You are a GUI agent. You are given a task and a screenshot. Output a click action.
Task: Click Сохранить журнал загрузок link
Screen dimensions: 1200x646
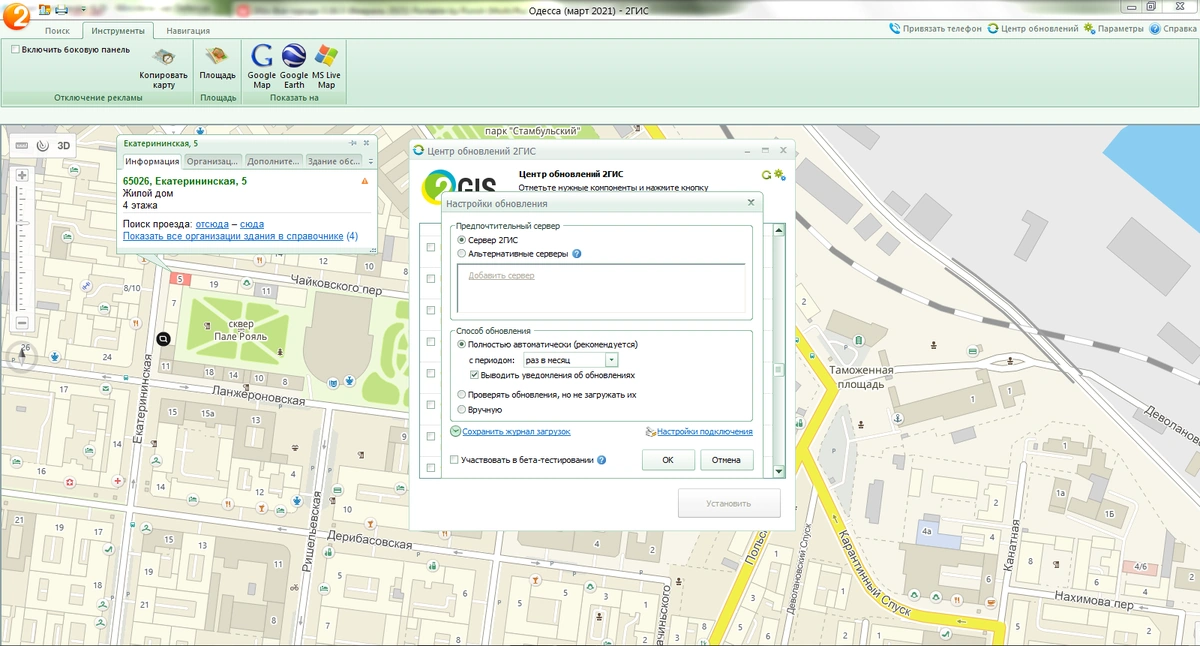click(516, 431)
